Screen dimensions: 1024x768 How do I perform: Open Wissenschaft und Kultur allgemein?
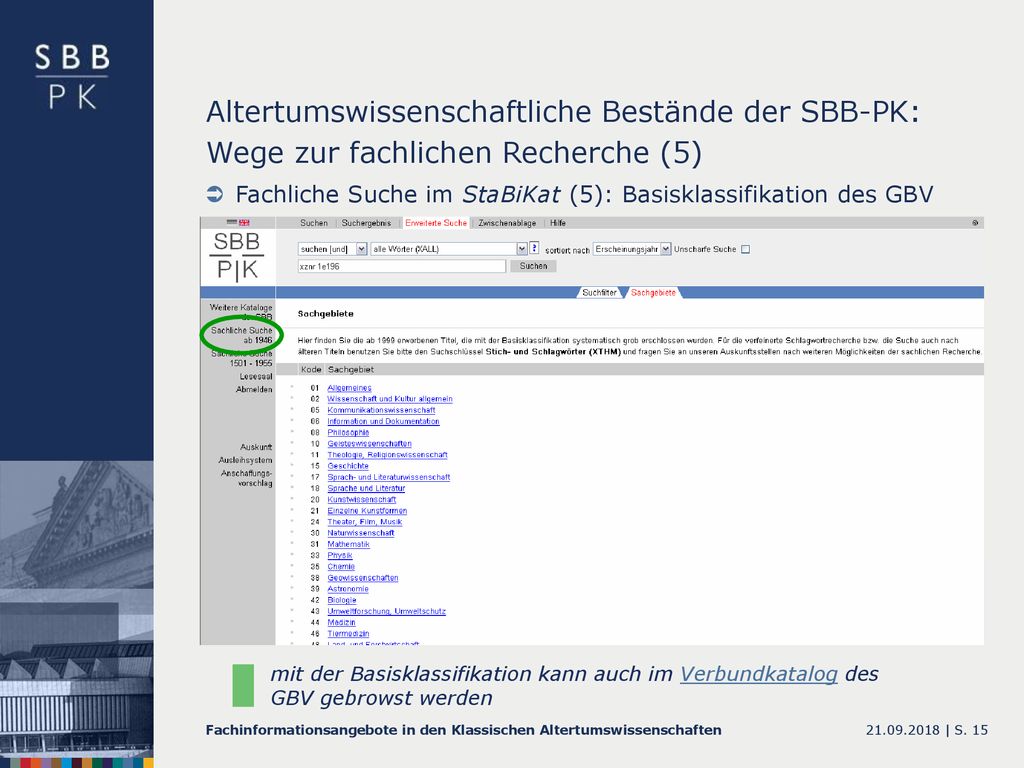[390, 399]
